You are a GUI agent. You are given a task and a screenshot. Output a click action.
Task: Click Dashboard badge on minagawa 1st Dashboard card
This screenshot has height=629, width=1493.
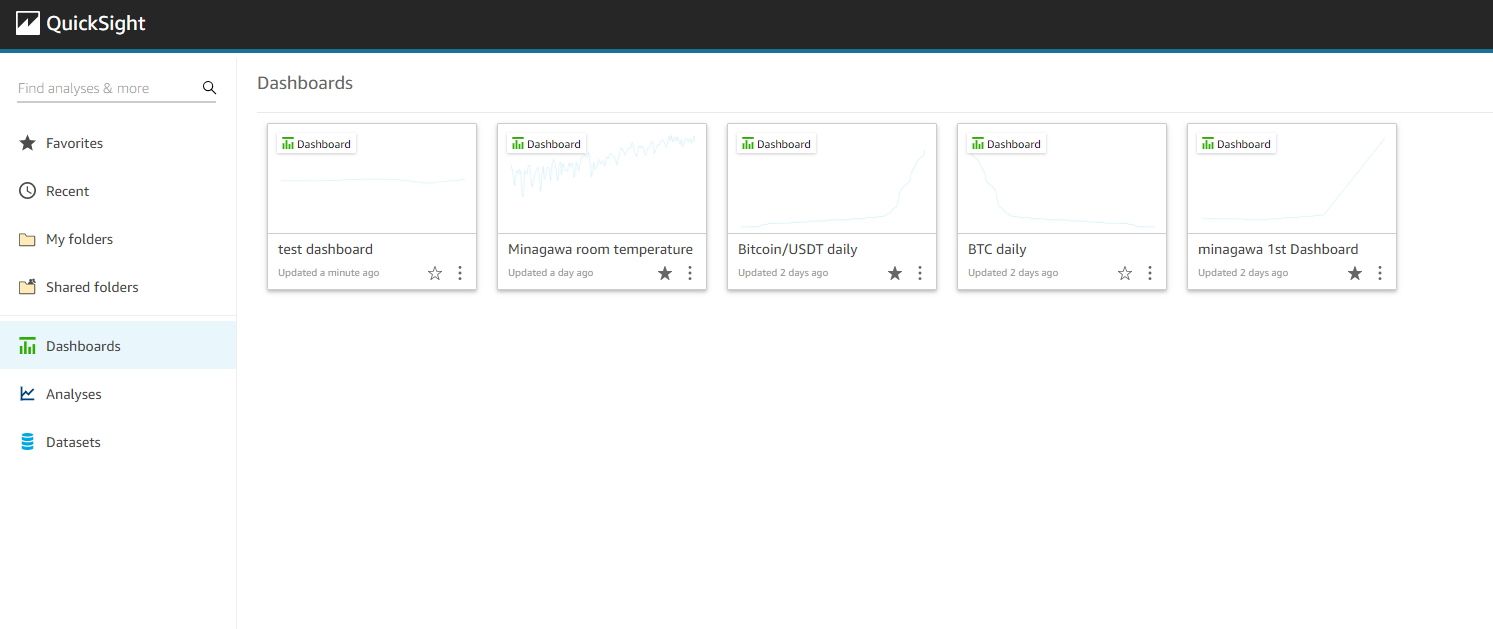click(x=1236, y=144)
